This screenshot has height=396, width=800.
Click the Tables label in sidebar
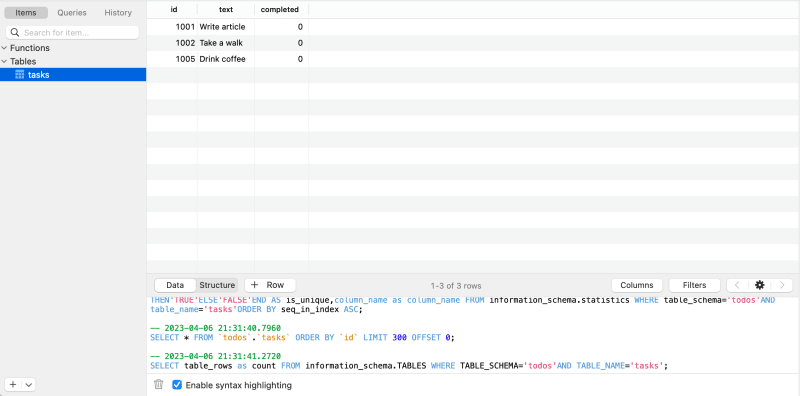pos(23,61)
